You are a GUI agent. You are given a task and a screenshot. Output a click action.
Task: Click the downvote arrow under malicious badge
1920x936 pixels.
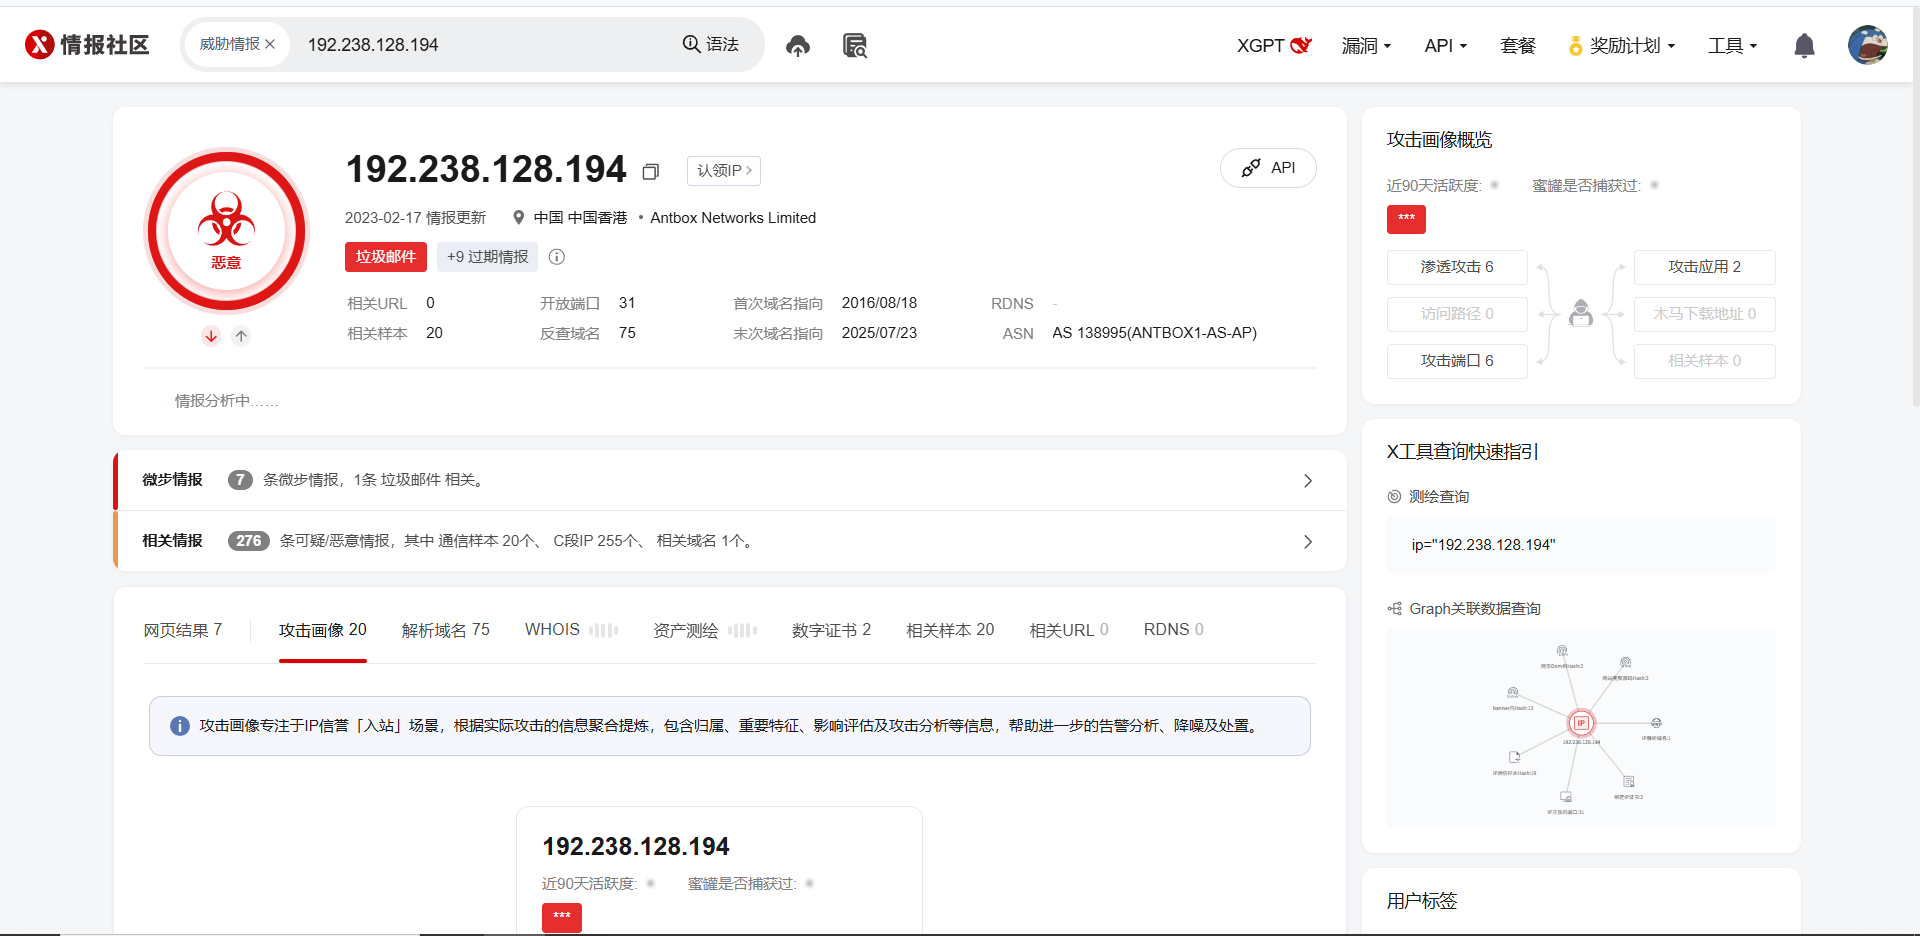211,336
